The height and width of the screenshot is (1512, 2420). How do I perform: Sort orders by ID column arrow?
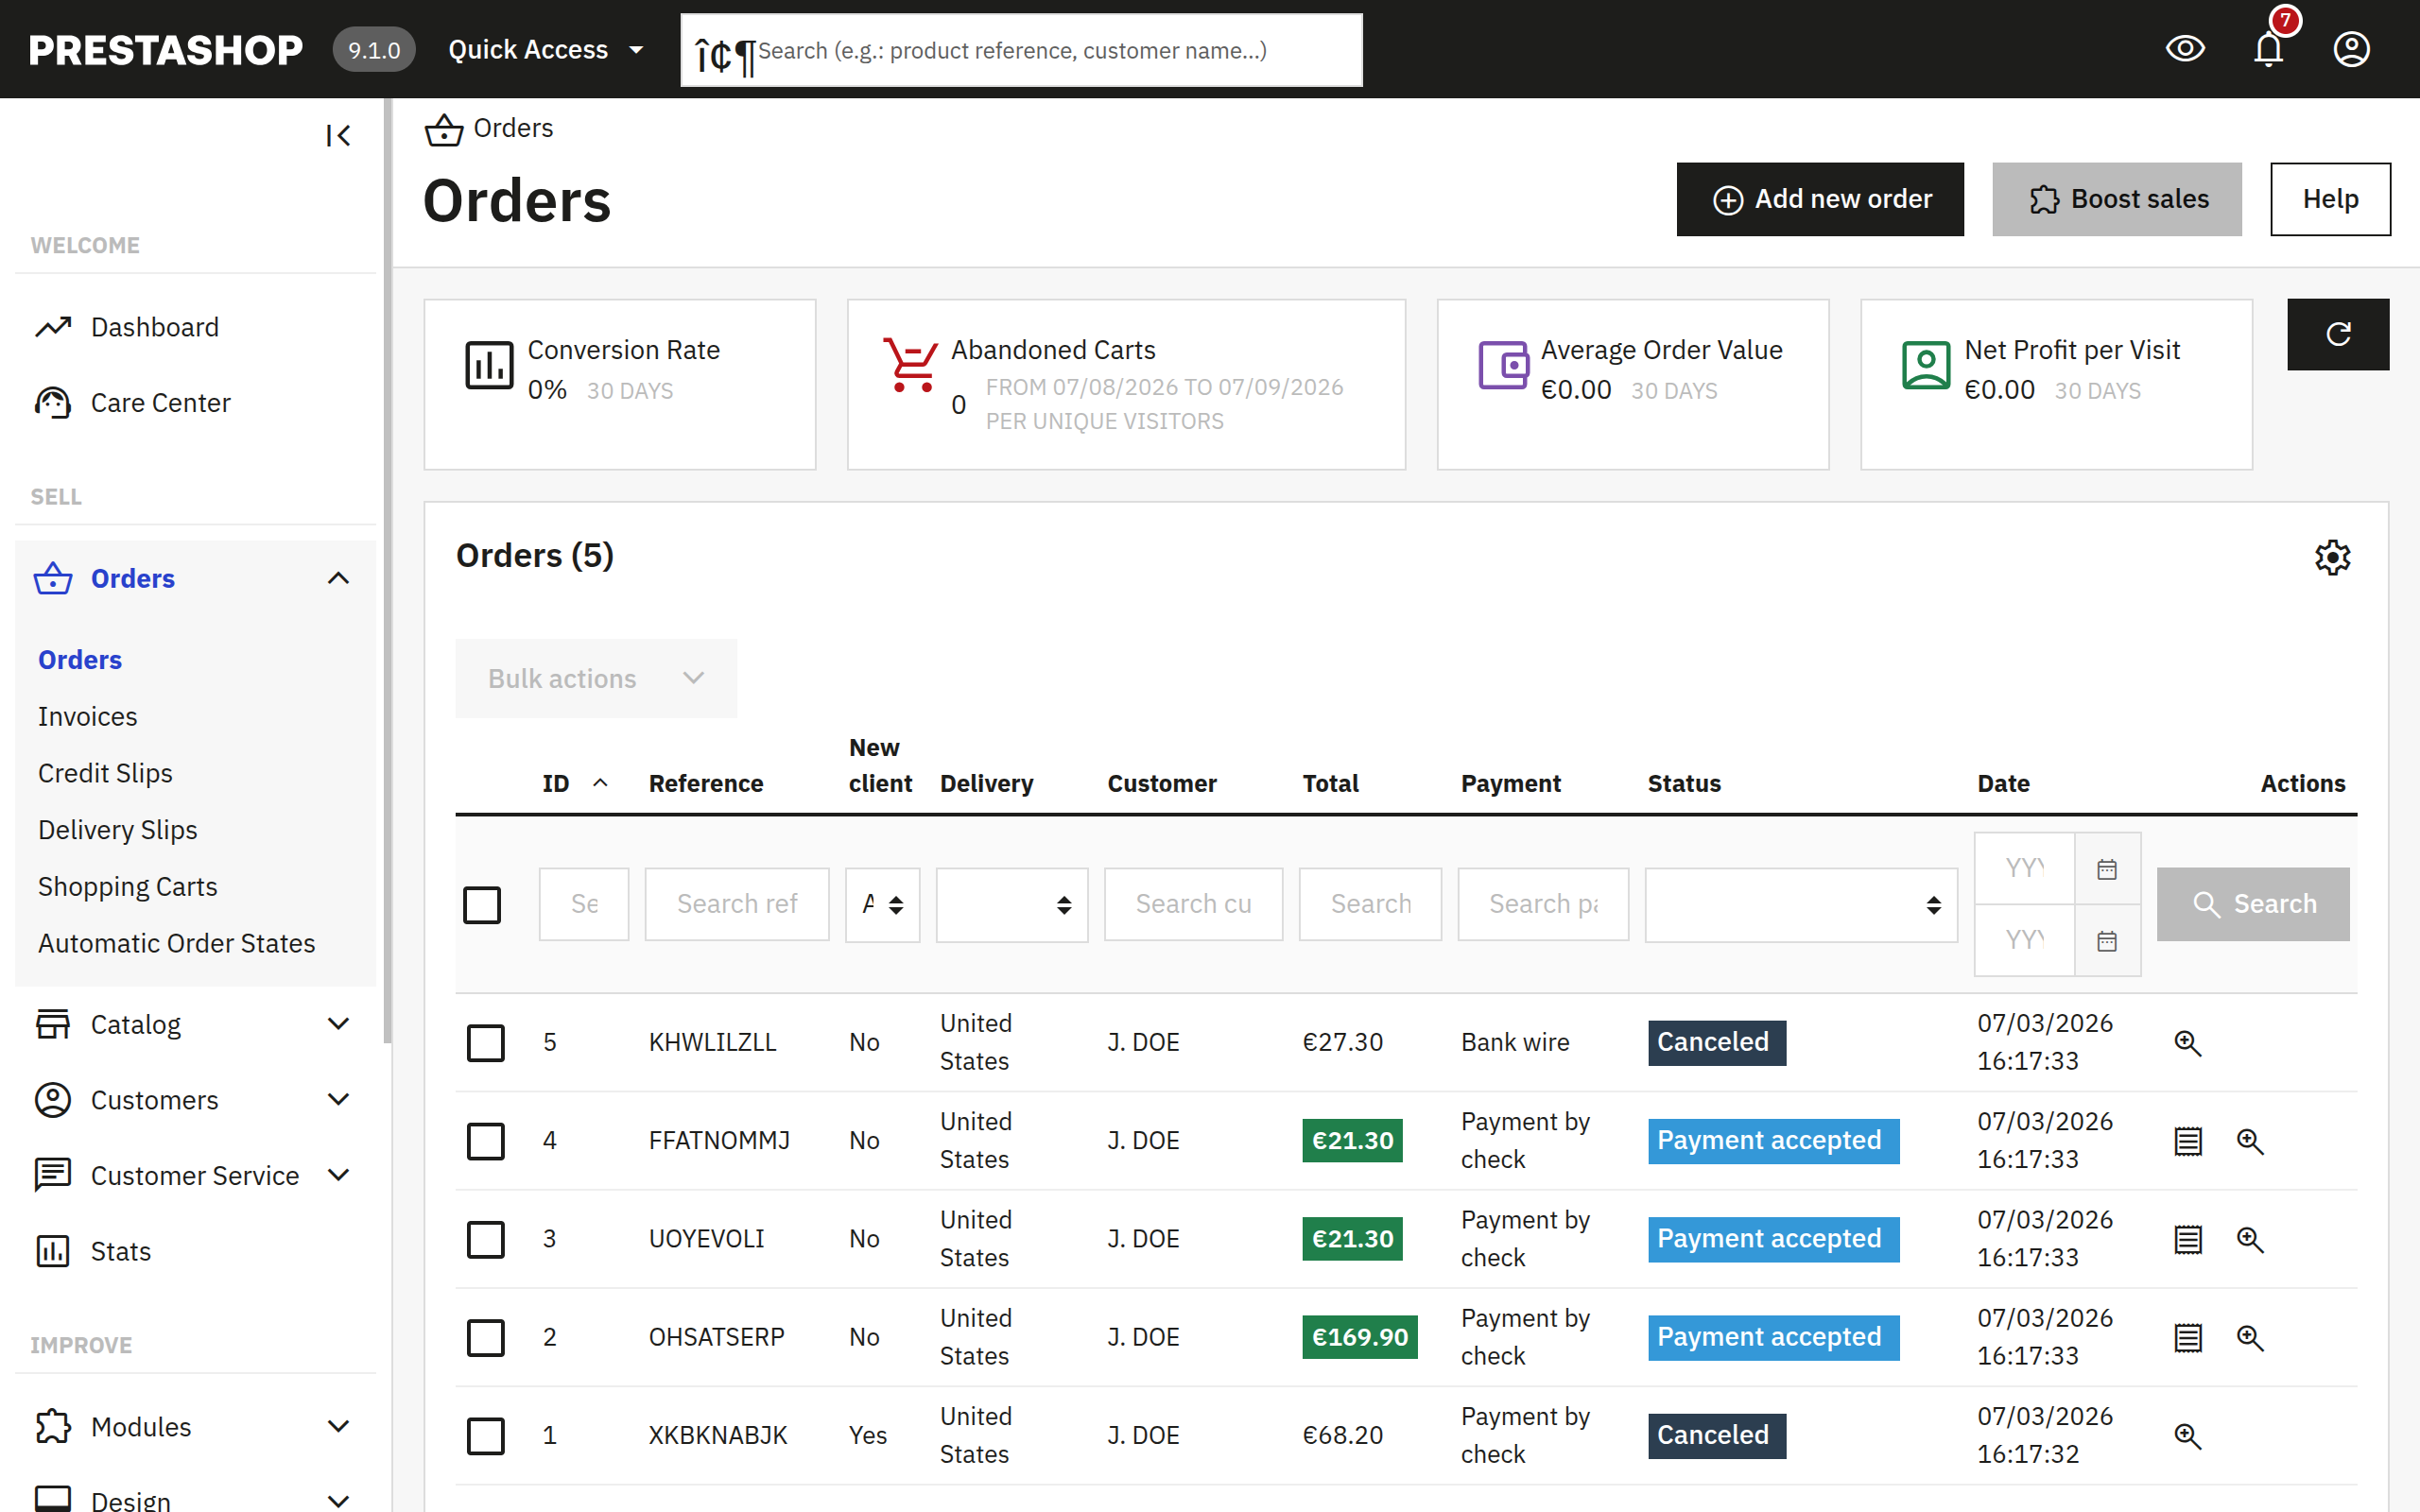pyautogui.click(x=600, y=783)
